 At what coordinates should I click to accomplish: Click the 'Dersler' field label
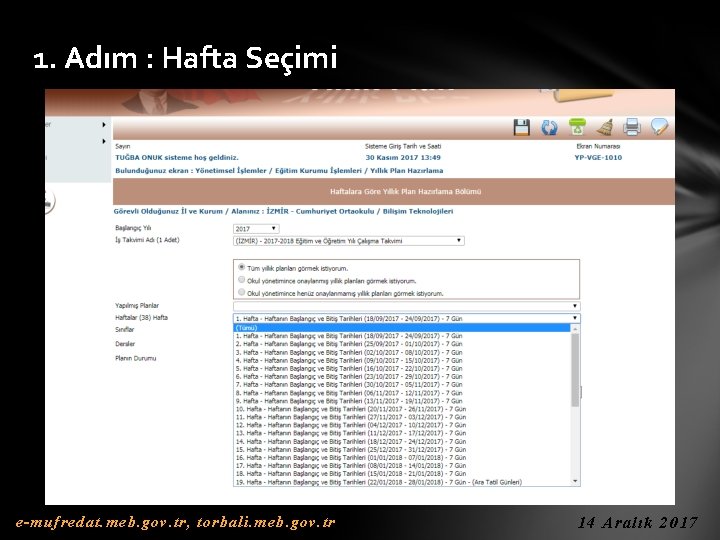(125, 344)
